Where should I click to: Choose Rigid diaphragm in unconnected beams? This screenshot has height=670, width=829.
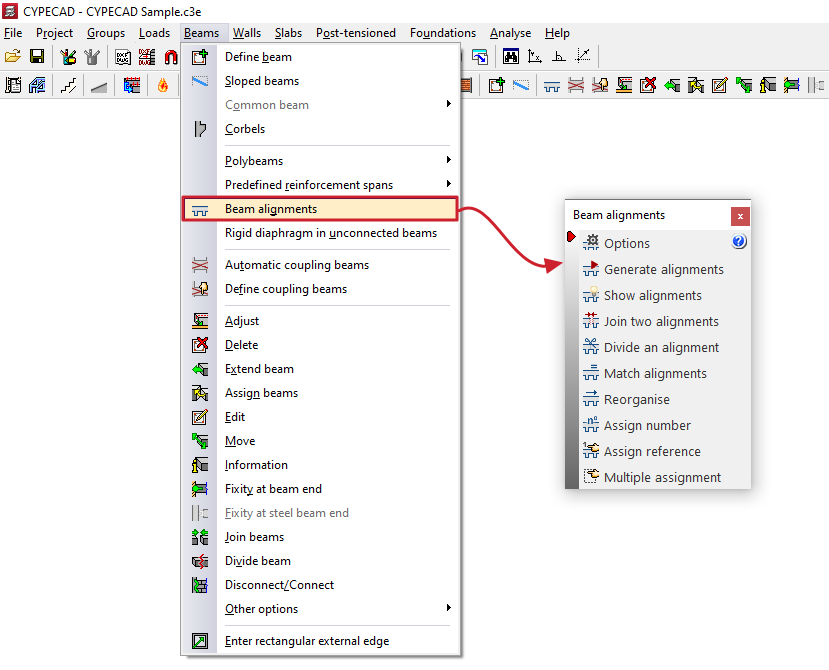[x=320, y=233]
